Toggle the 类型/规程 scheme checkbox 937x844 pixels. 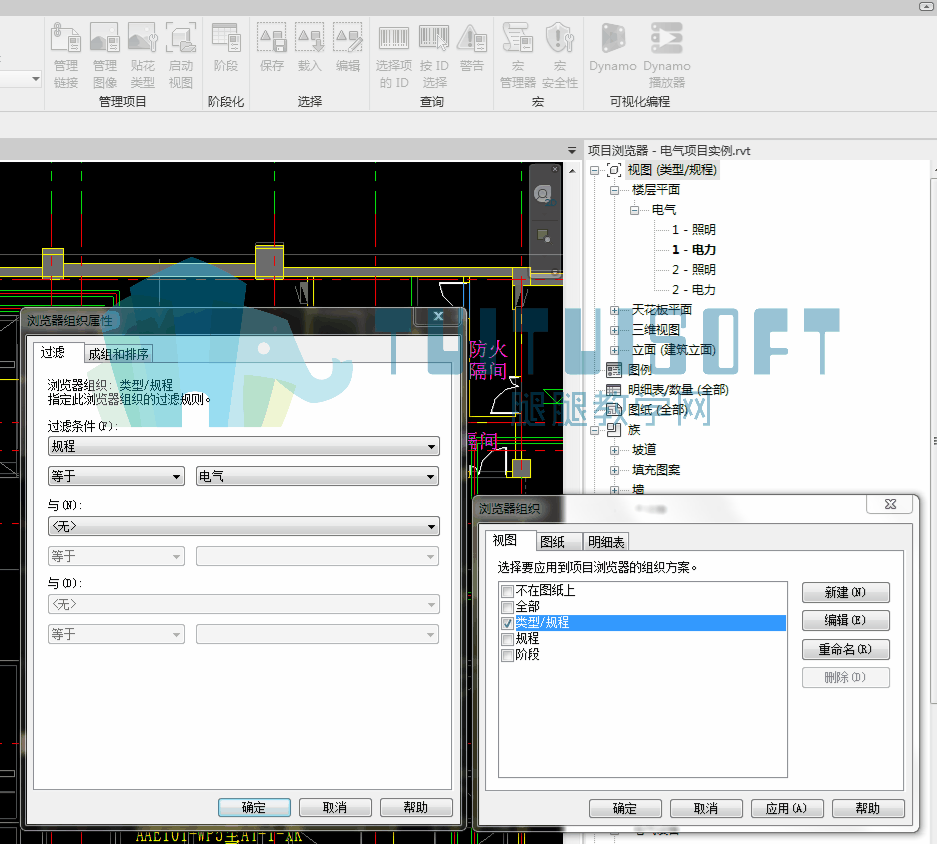coord(507,623)
